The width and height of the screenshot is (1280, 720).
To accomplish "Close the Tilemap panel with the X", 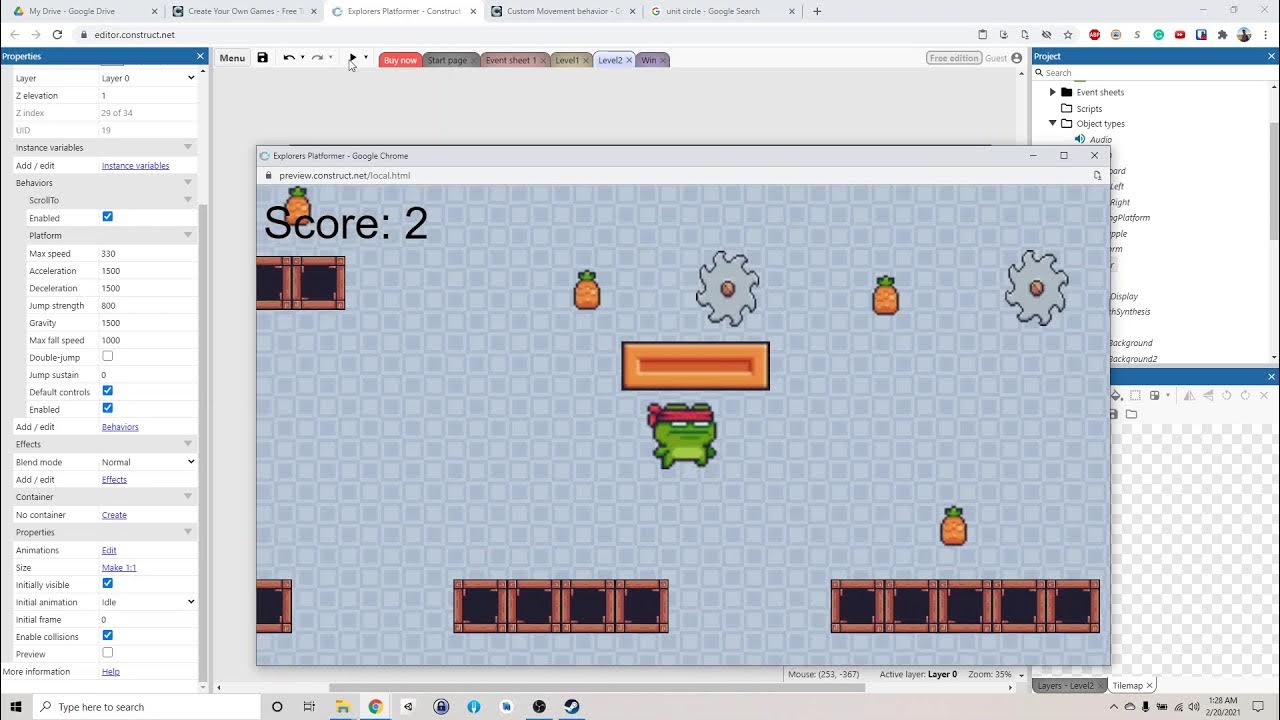I will click(x=1272, y=376).
